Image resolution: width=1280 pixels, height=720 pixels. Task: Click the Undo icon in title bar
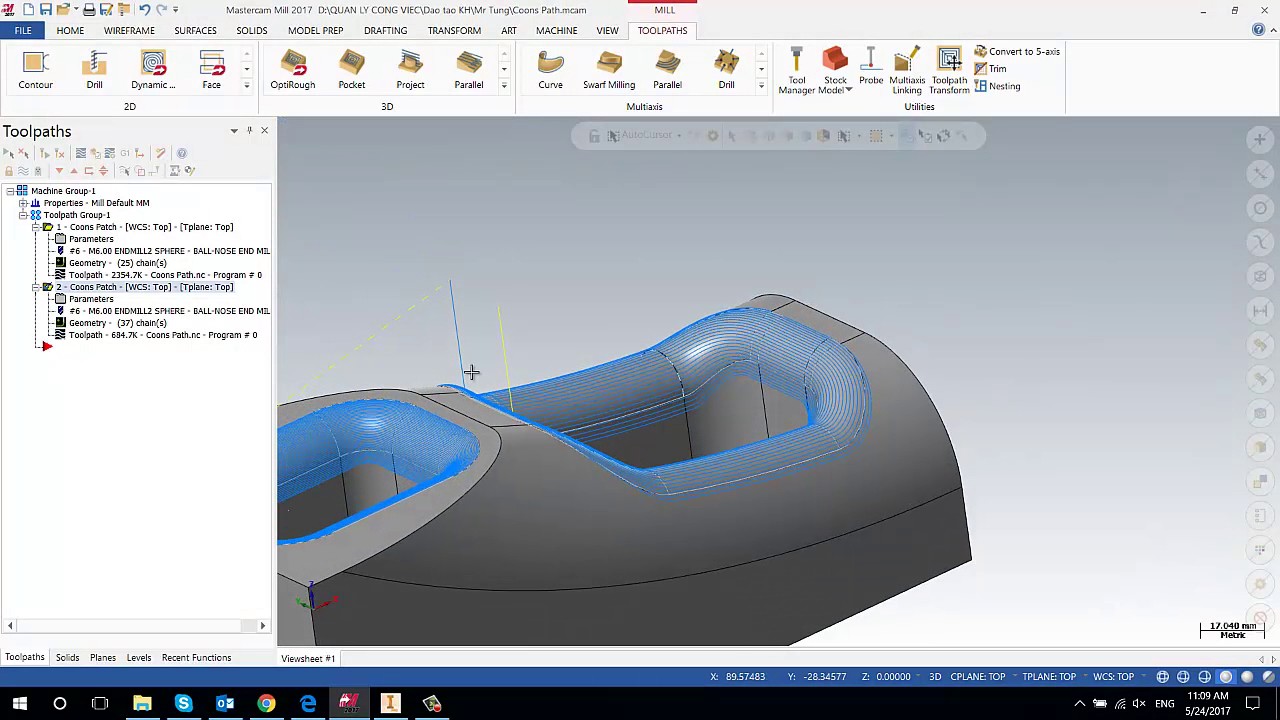pos(144,10)
